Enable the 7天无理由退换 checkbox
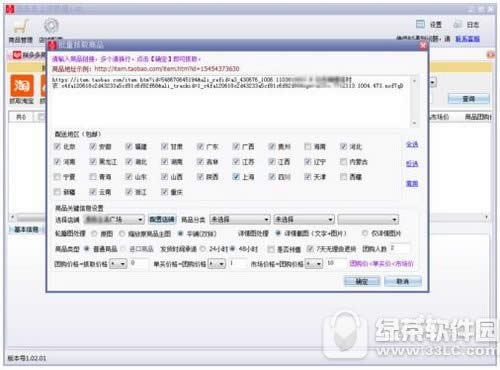Image resolution: width=500 pixels, height=370 pixels. (x=310, y=249)
